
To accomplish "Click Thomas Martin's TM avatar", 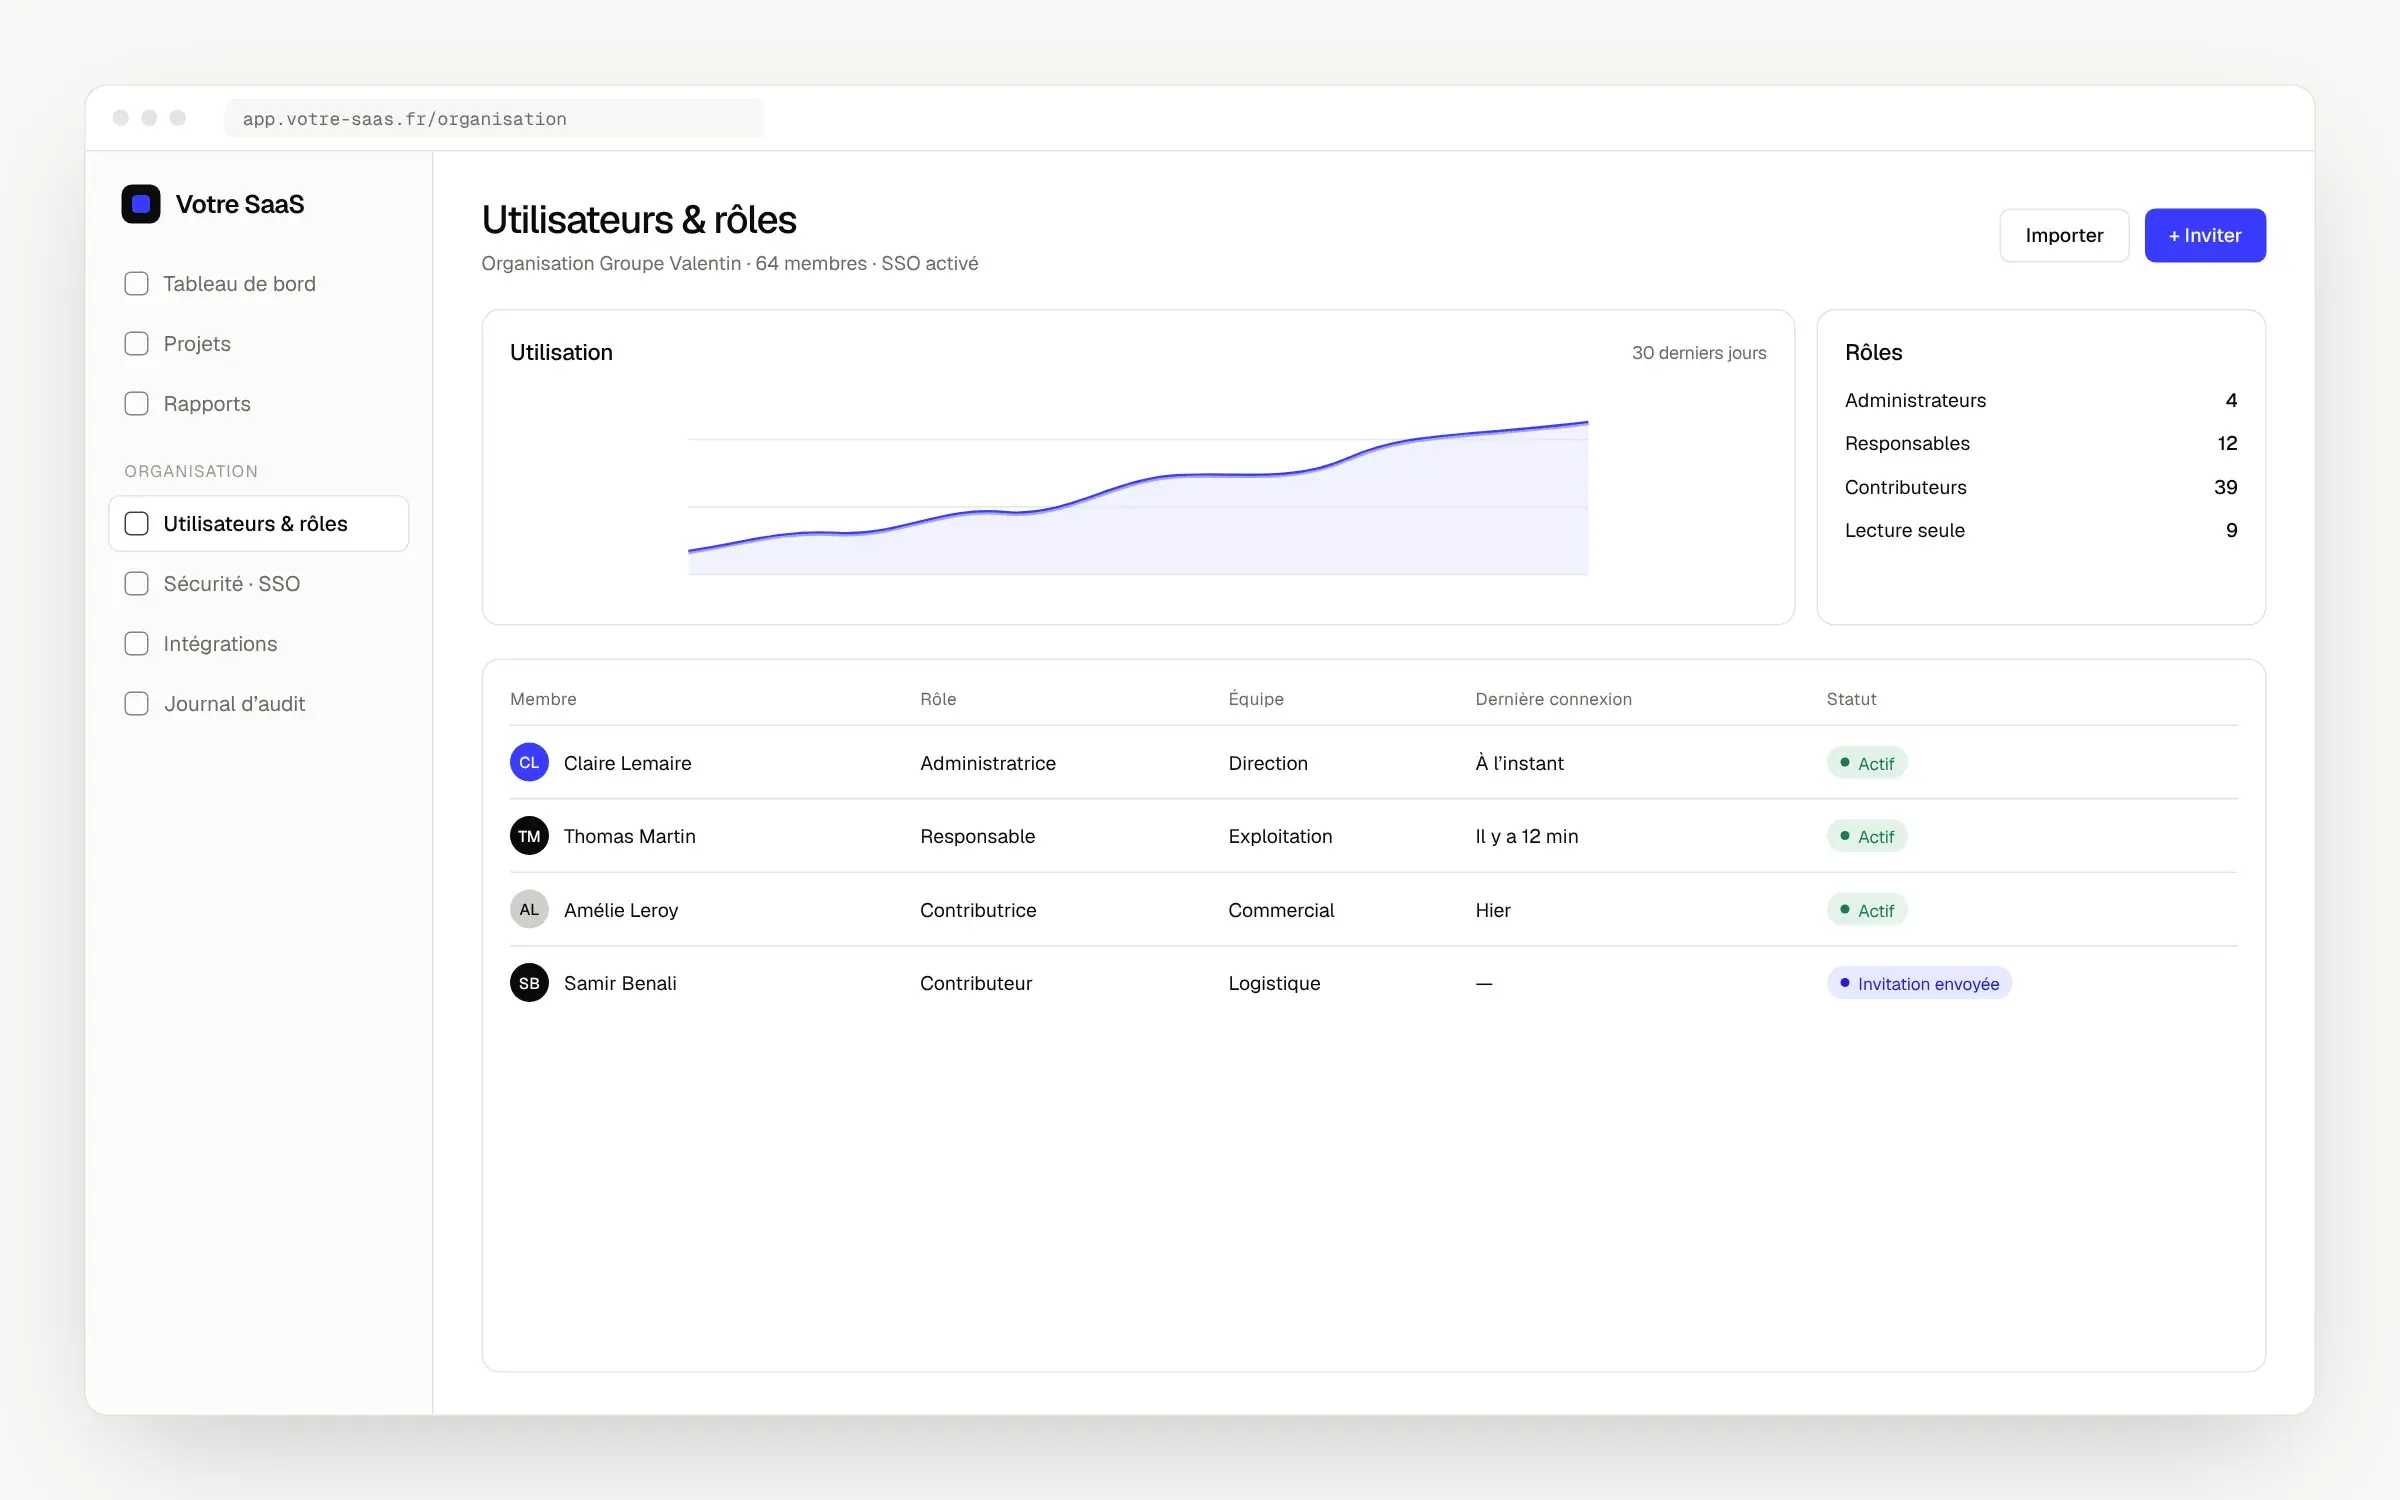I will [529, 836].
